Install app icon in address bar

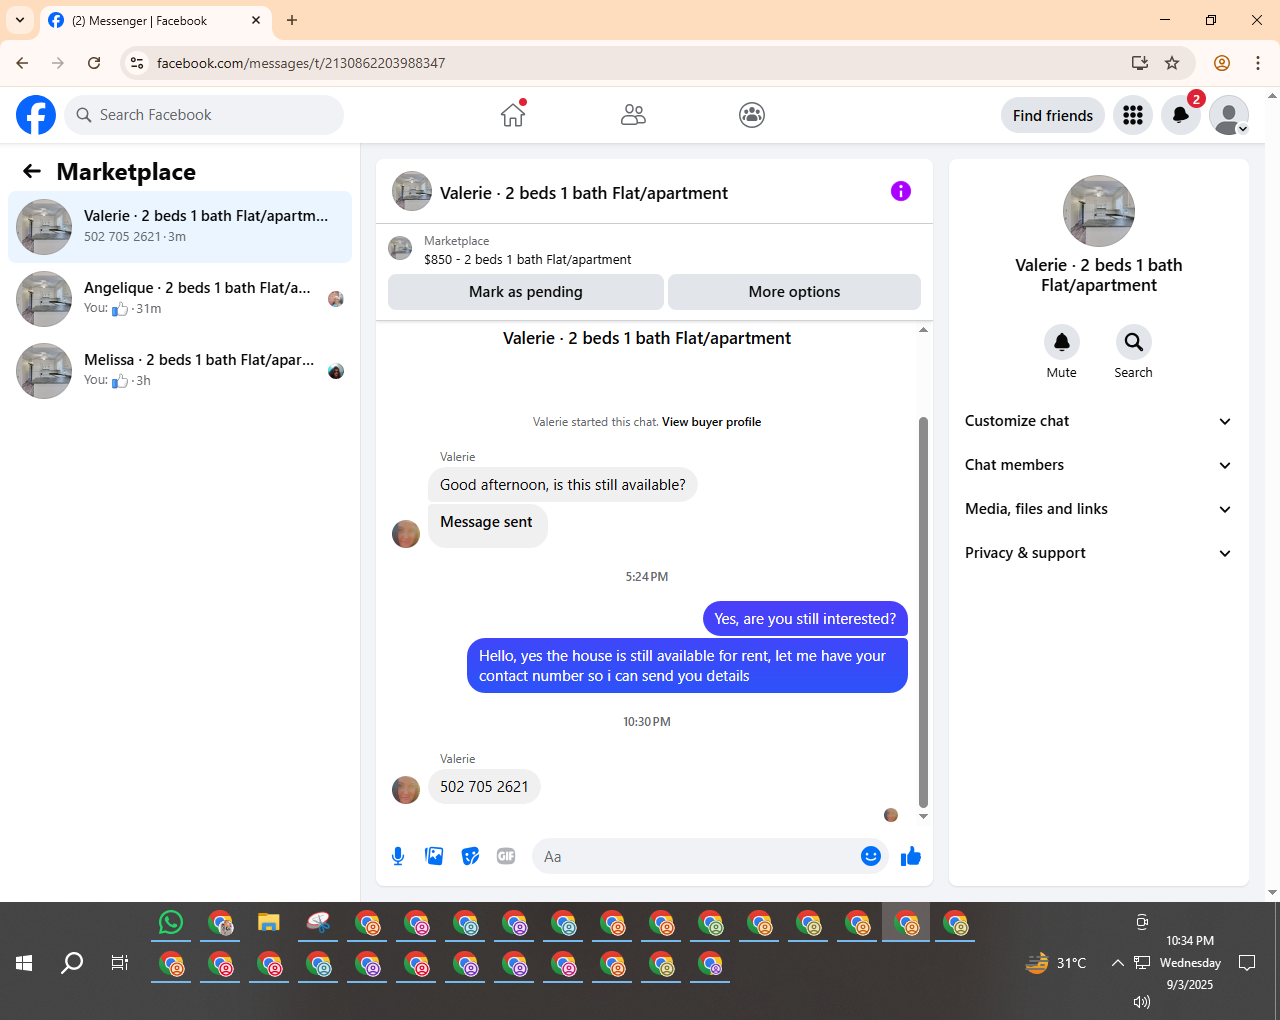1139,63
